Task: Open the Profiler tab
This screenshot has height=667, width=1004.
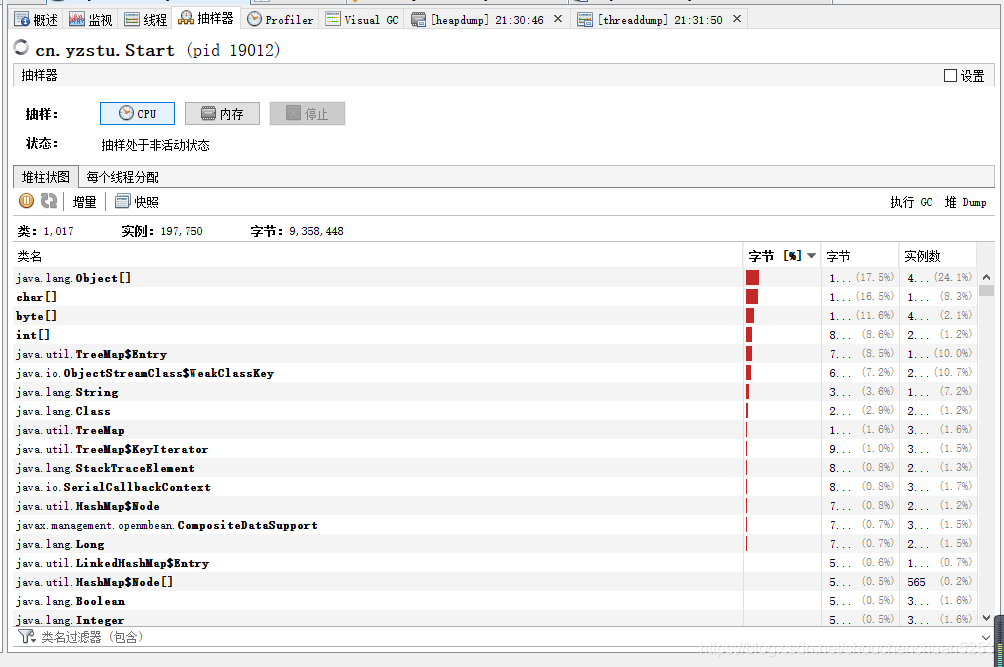Action: (280, 20)
